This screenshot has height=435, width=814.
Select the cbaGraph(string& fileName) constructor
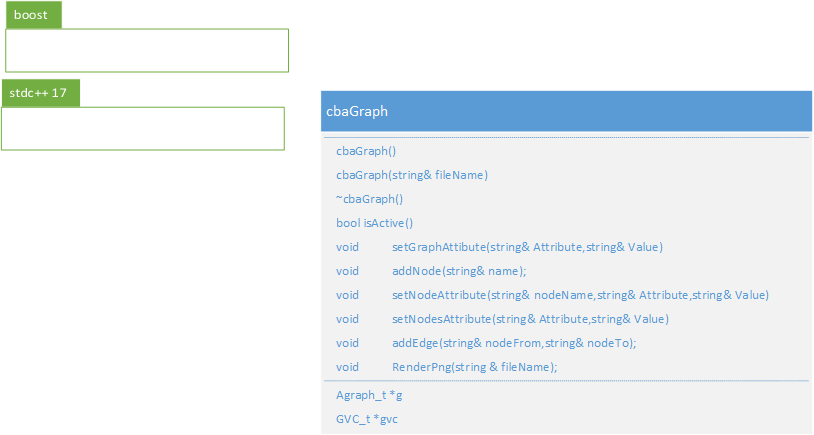pyautogui.click(x=412, y=175)
